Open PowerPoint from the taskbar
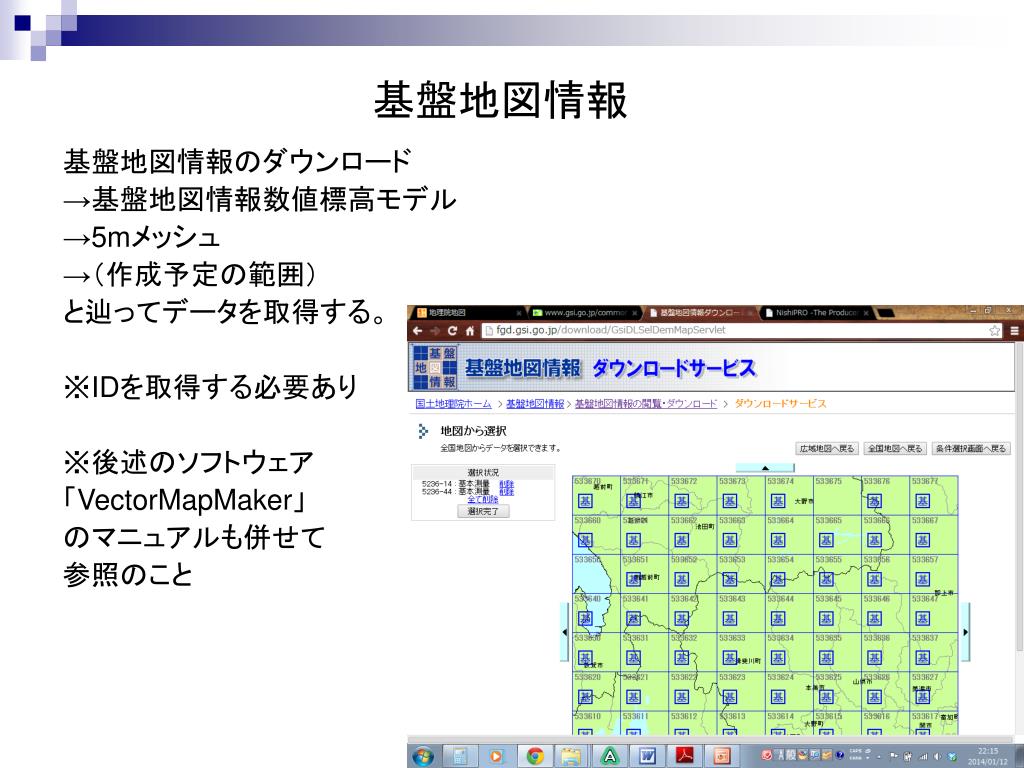 tap(722, 756)
